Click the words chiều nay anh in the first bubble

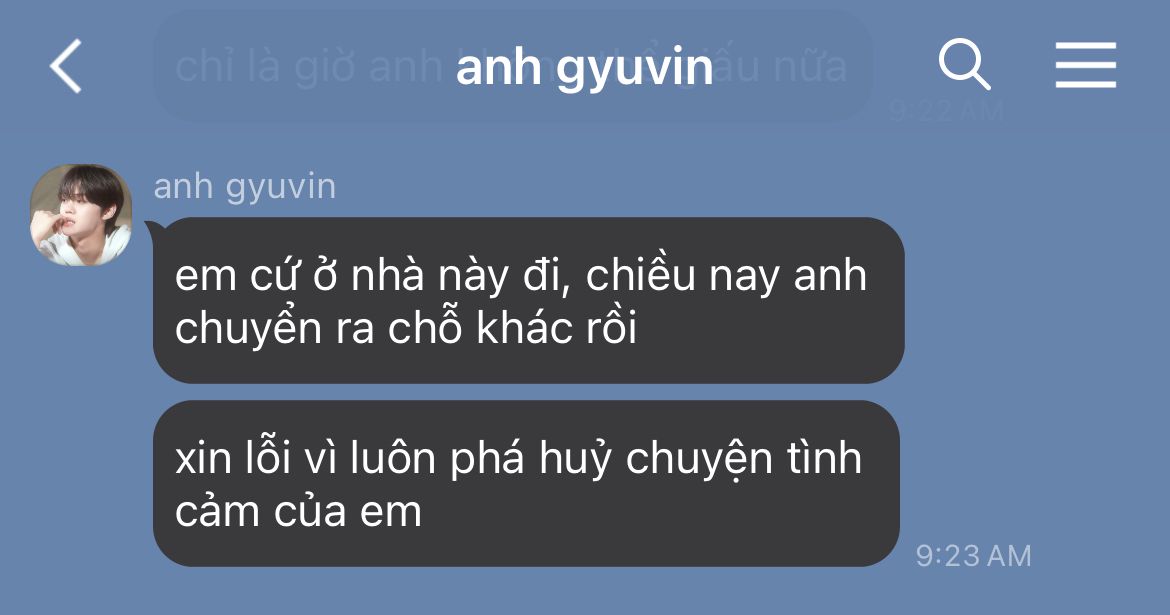(x=726, y=275)
